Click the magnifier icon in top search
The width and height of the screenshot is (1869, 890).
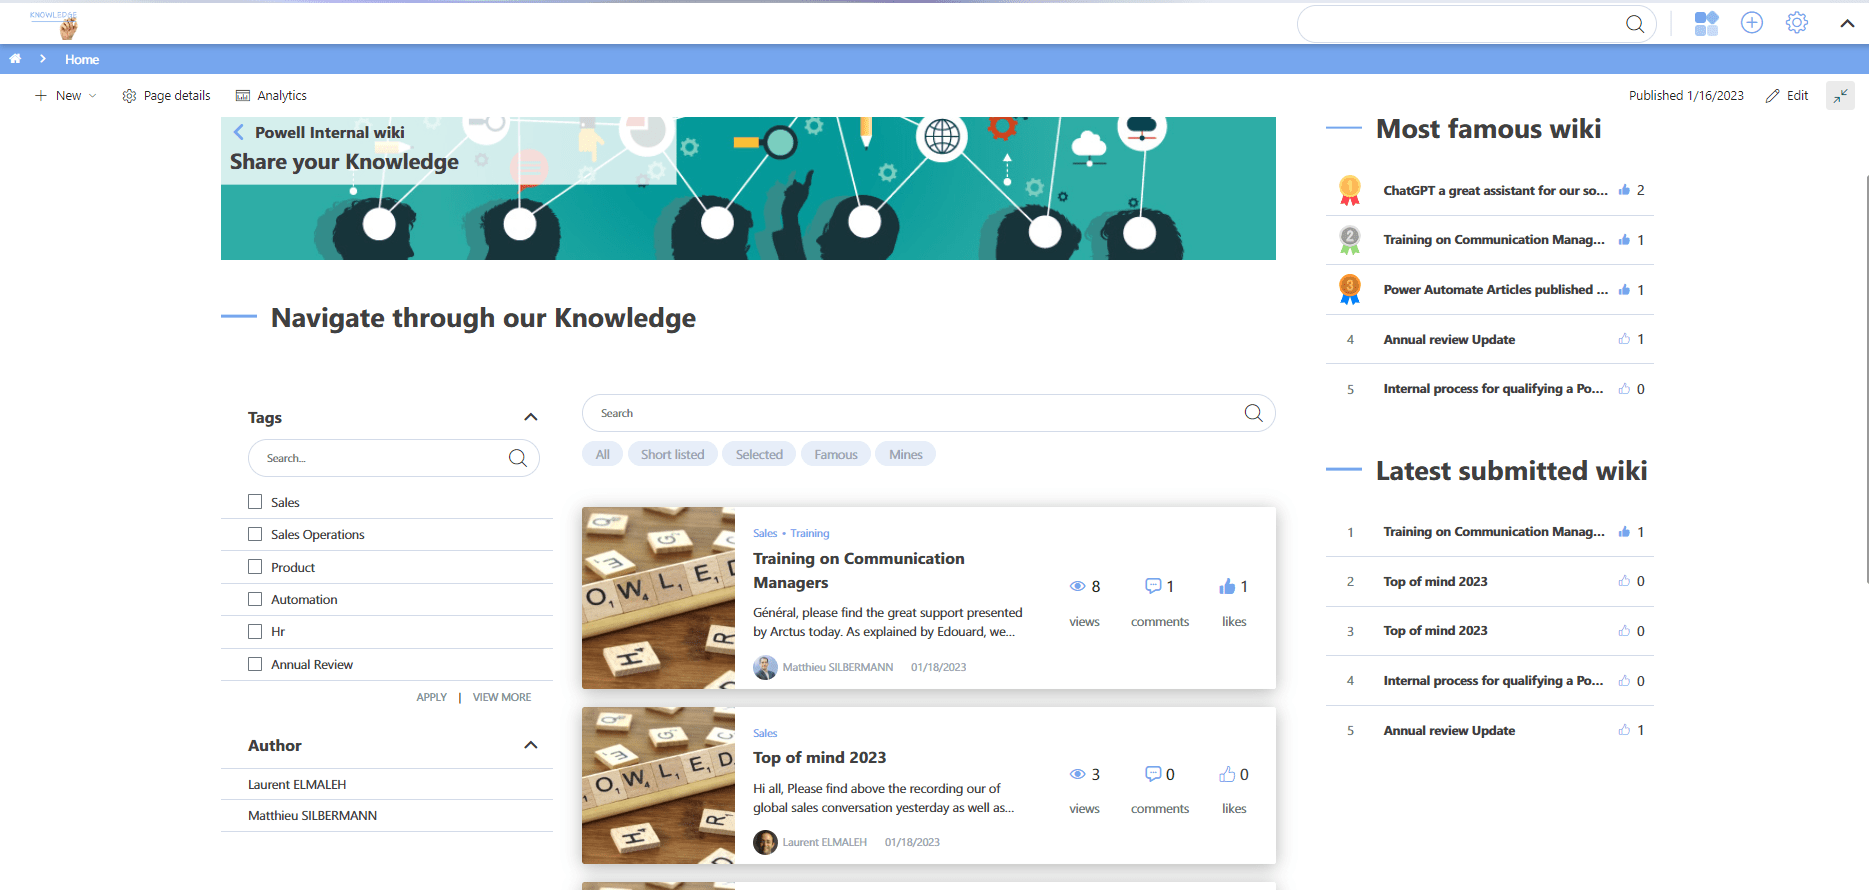pyautogui.click(x=1635, y=24)
